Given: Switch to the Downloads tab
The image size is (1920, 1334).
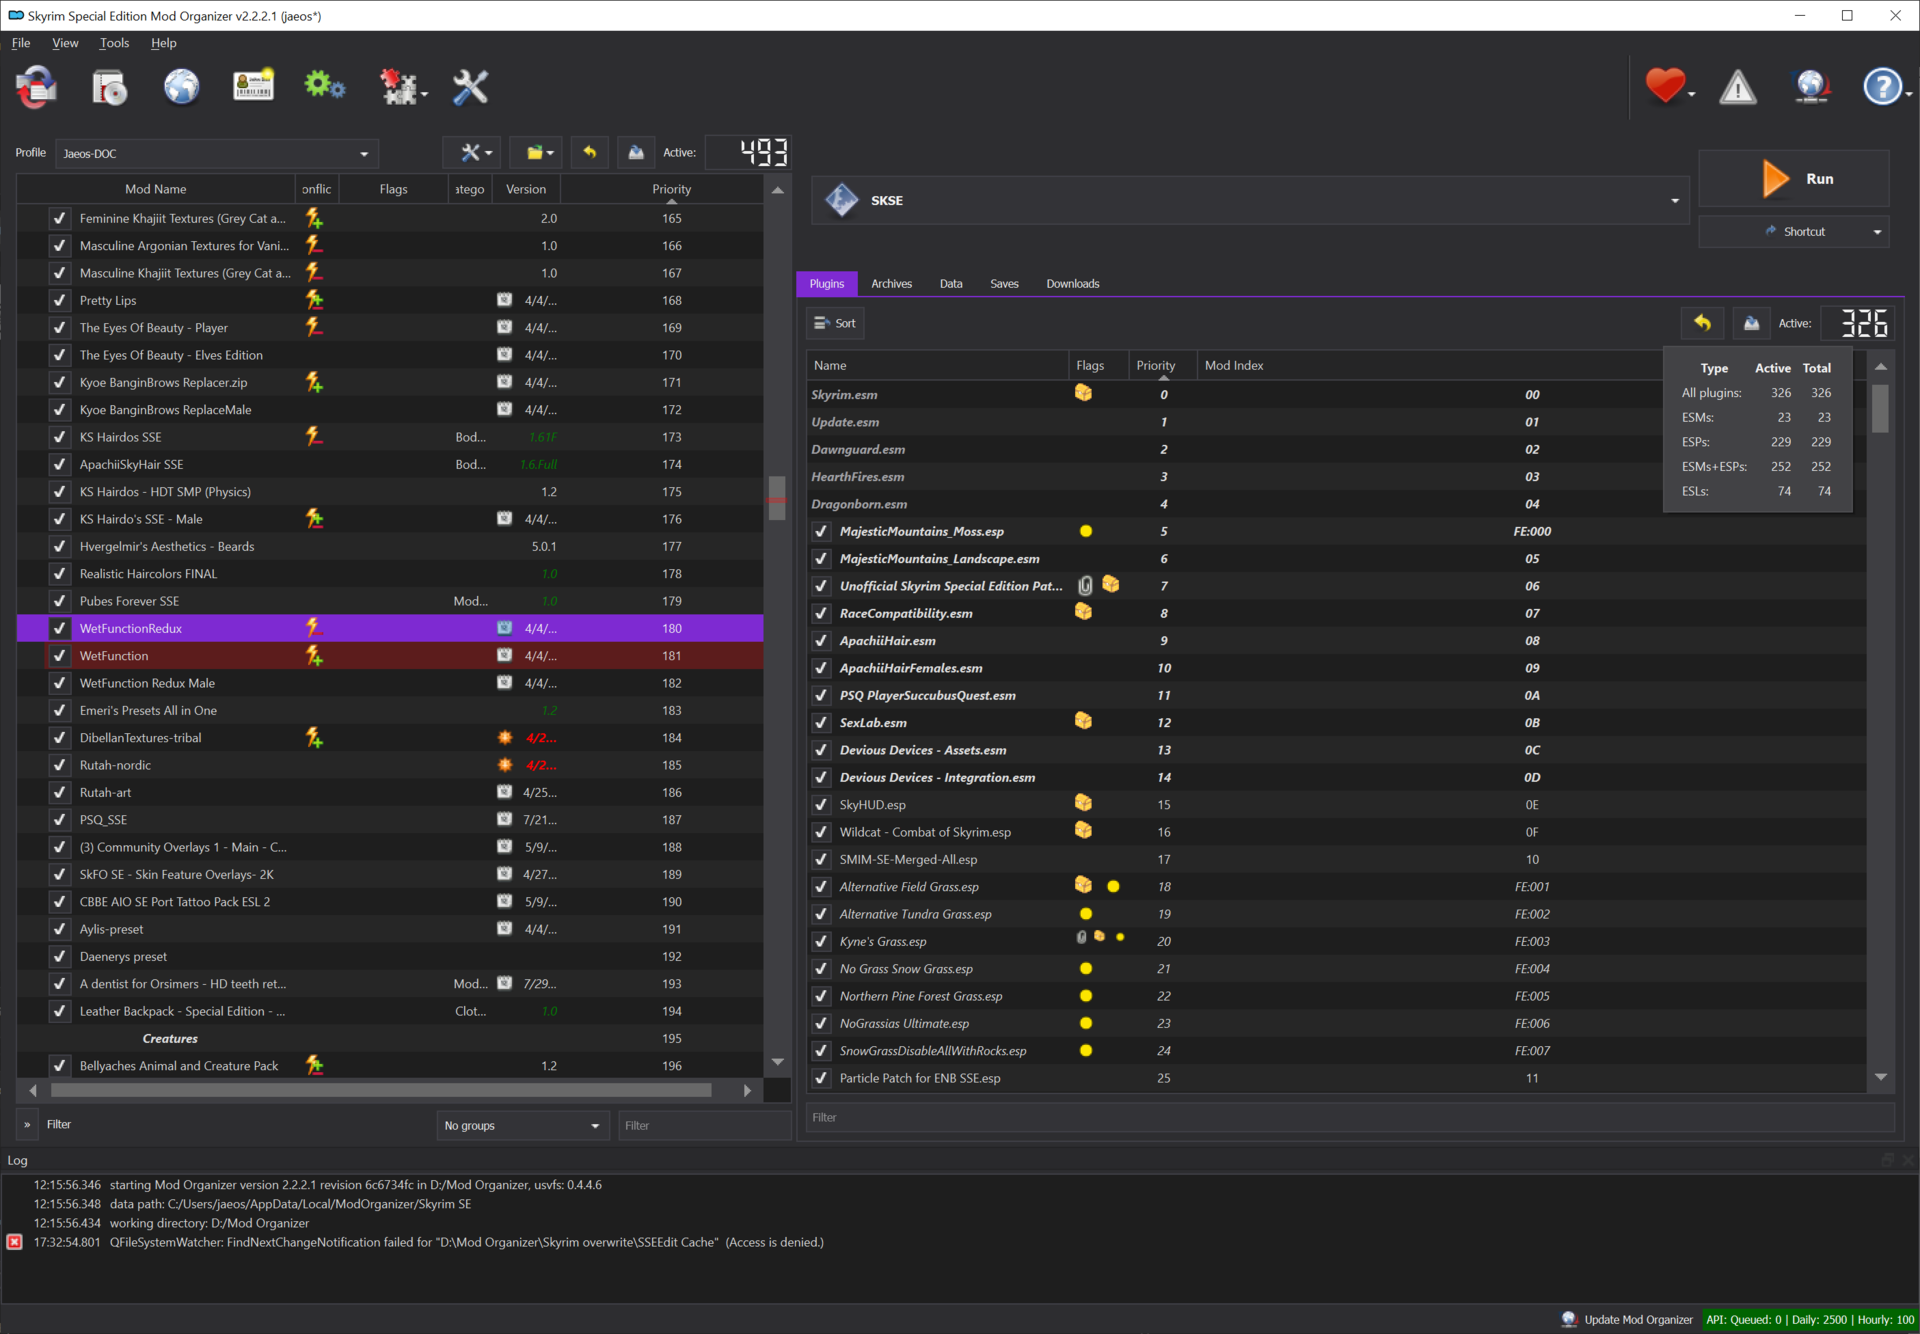Looking at the screenshot, I should click(1073, 284).
